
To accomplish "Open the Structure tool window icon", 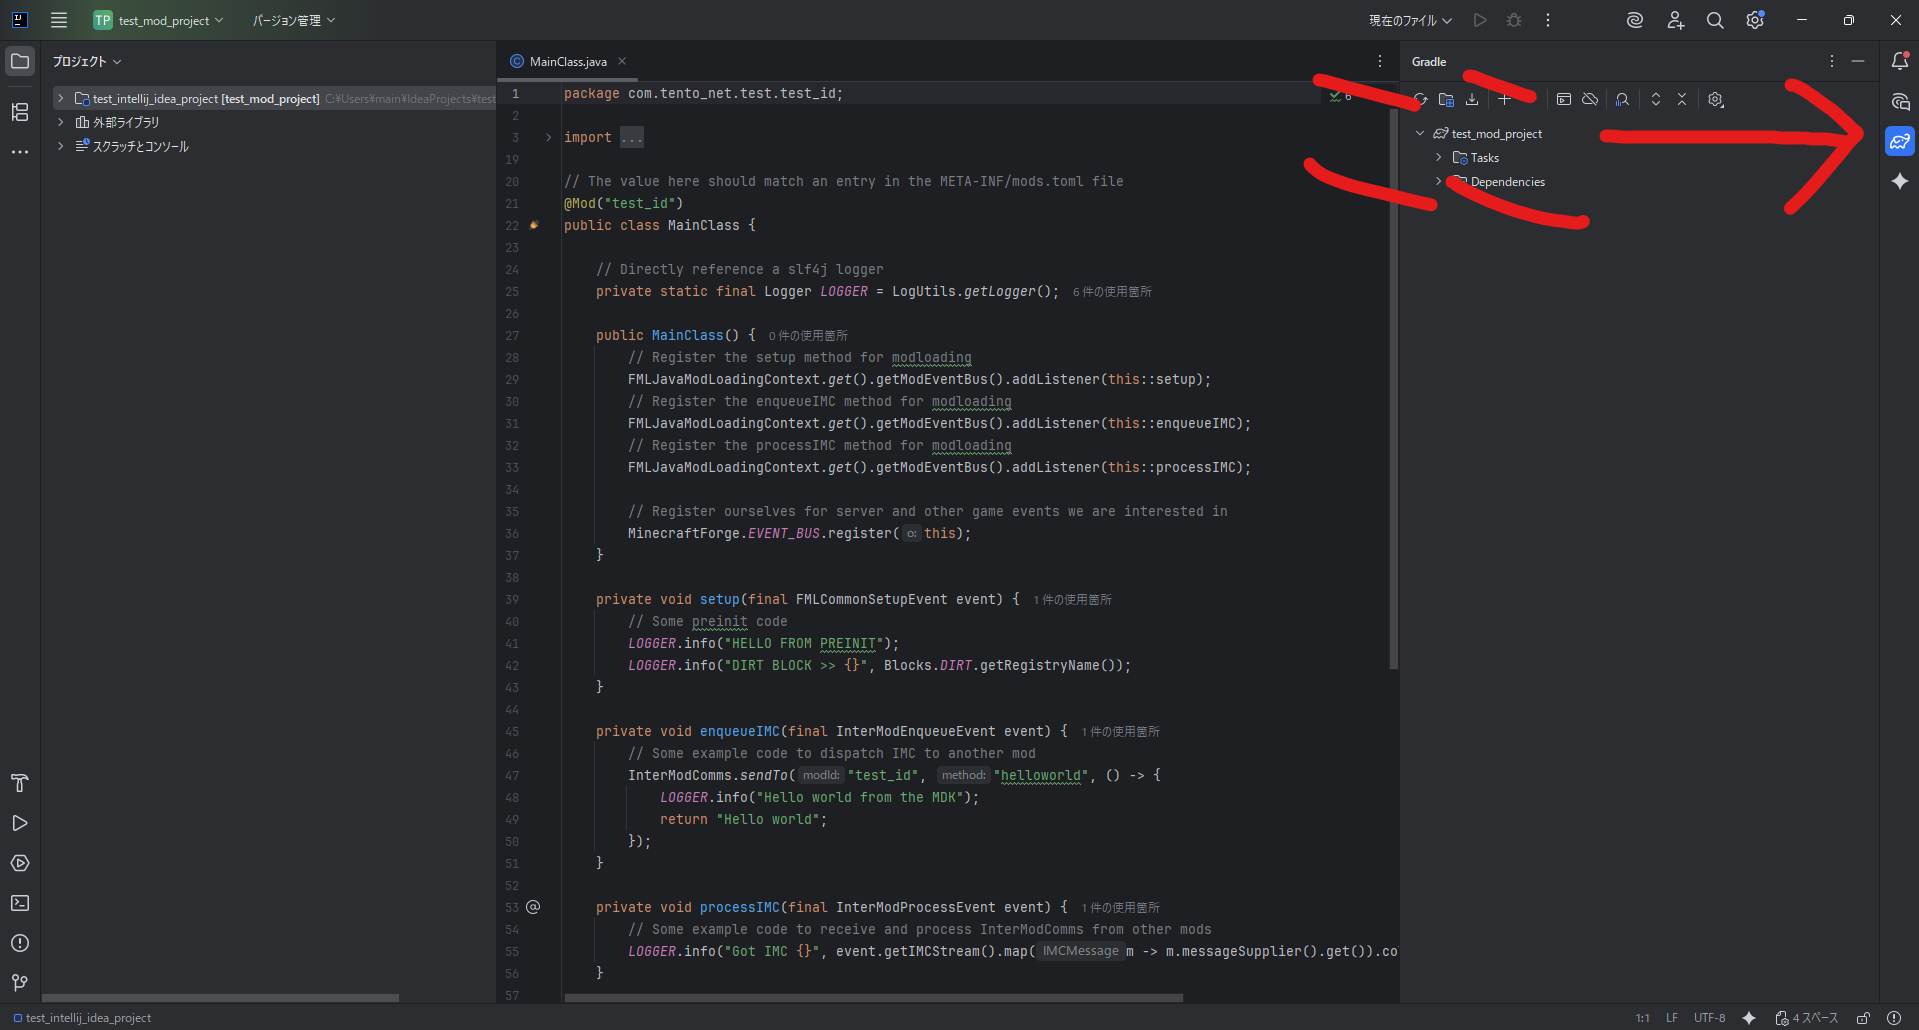I will click(20, 112).
